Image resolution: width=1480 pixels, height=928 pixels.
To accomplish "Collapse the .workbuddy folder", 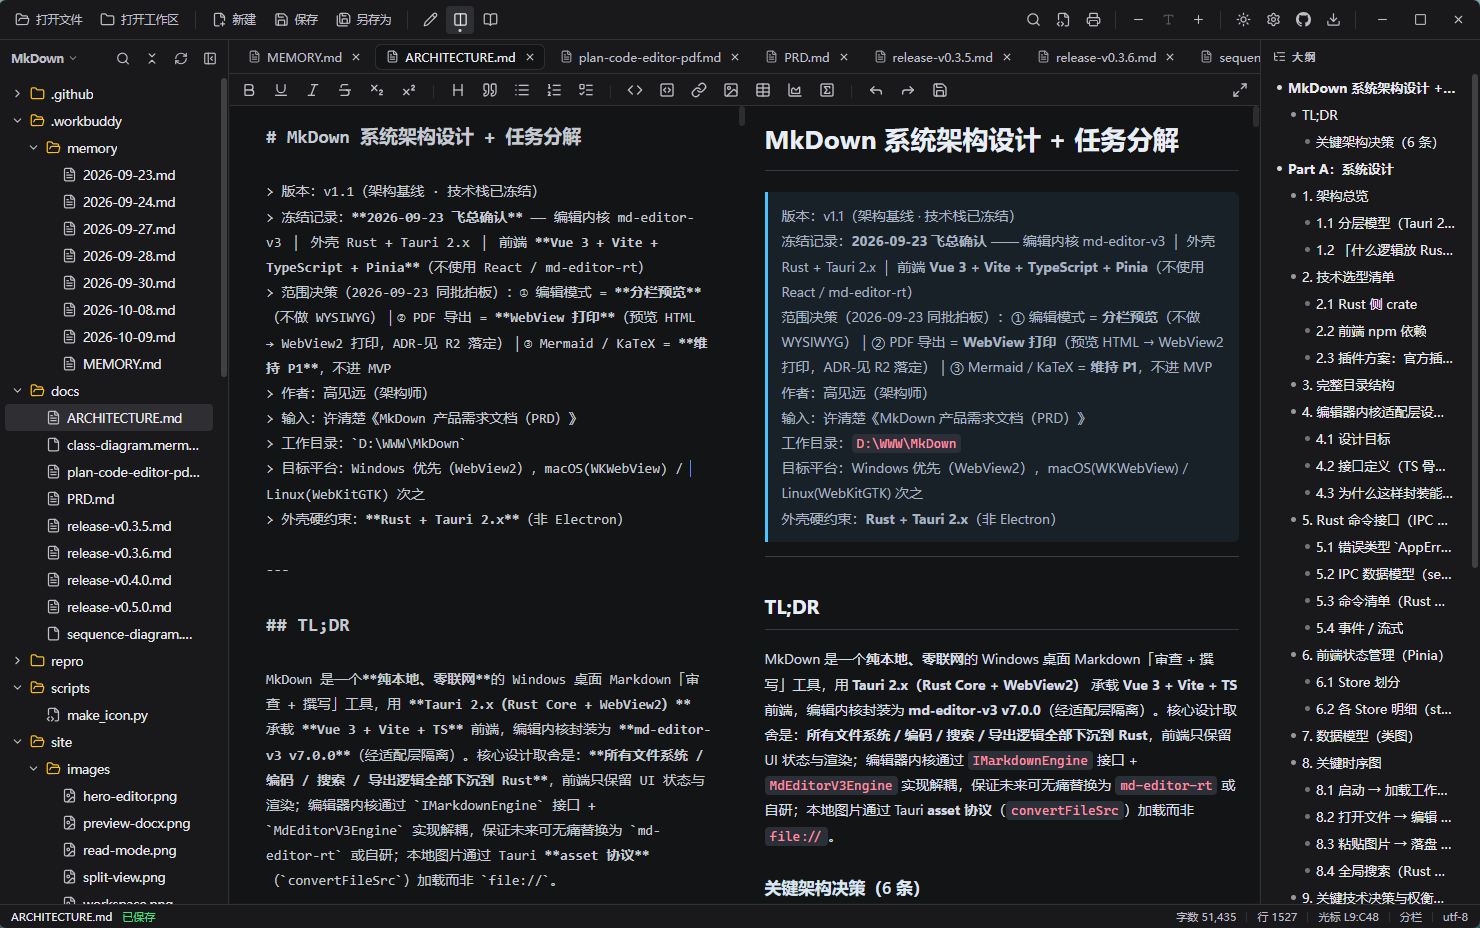I will tap(17, 121).
